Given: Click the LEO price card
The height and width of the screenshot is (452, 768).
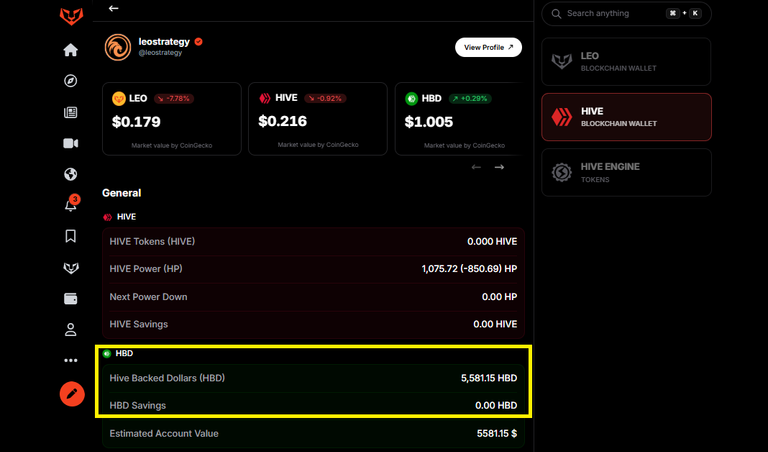Looking at the screenshot, I should (172, 119).
